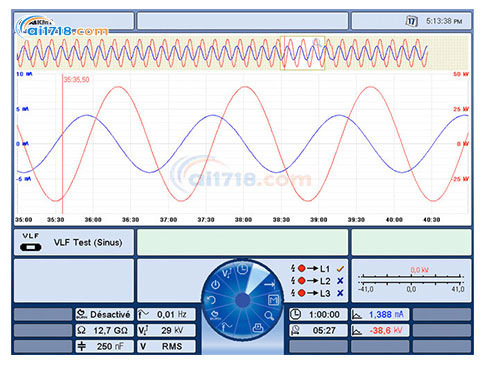This screenshot has width=485, height=365.
Task: Click the 250 nF capacitance value
Action: click(x=110, y=346)
